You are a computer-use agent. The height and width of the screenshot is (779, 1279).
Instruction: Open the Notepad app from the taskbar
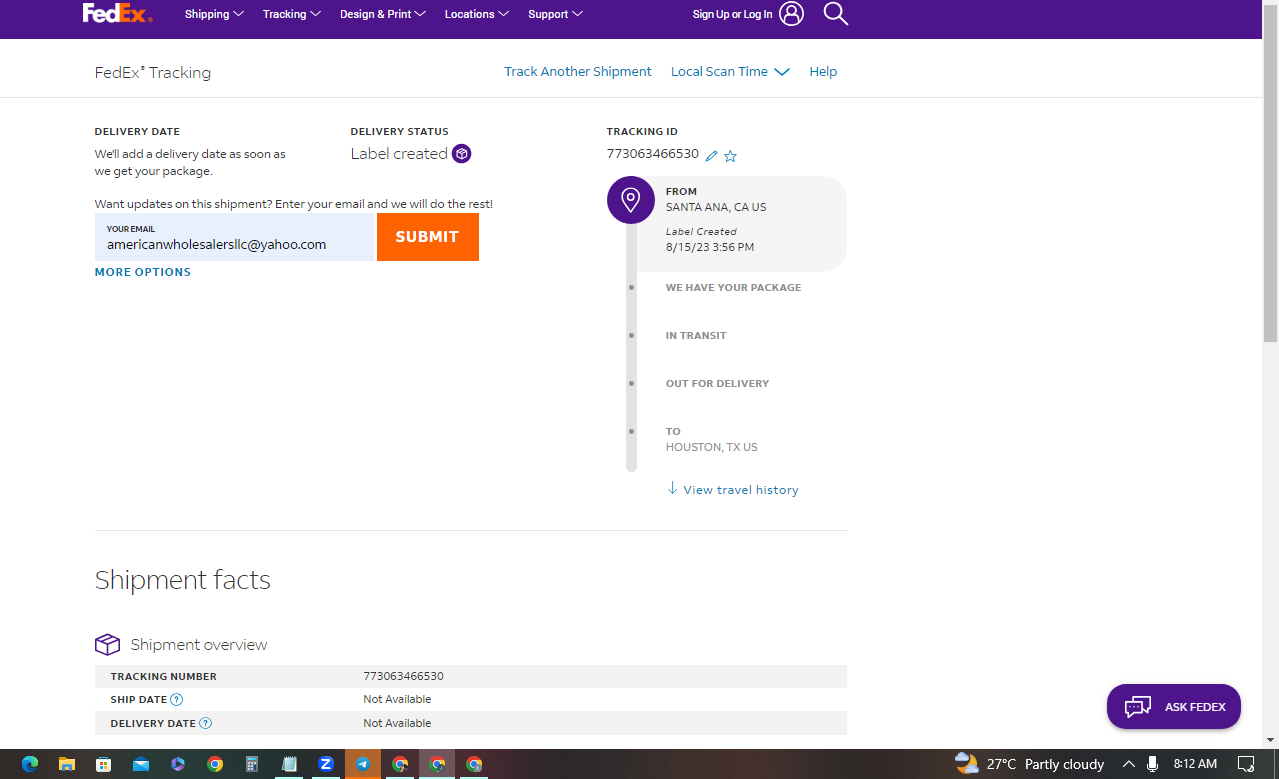(289, 764)
